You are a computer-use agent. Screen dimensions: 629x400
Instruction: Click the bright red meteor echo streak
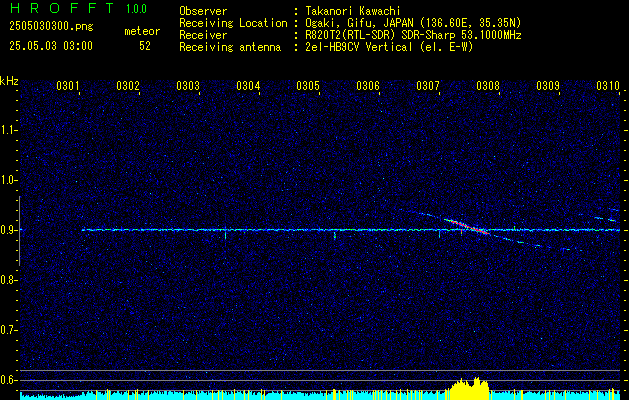pyautogui.click(x=467, y=226)
